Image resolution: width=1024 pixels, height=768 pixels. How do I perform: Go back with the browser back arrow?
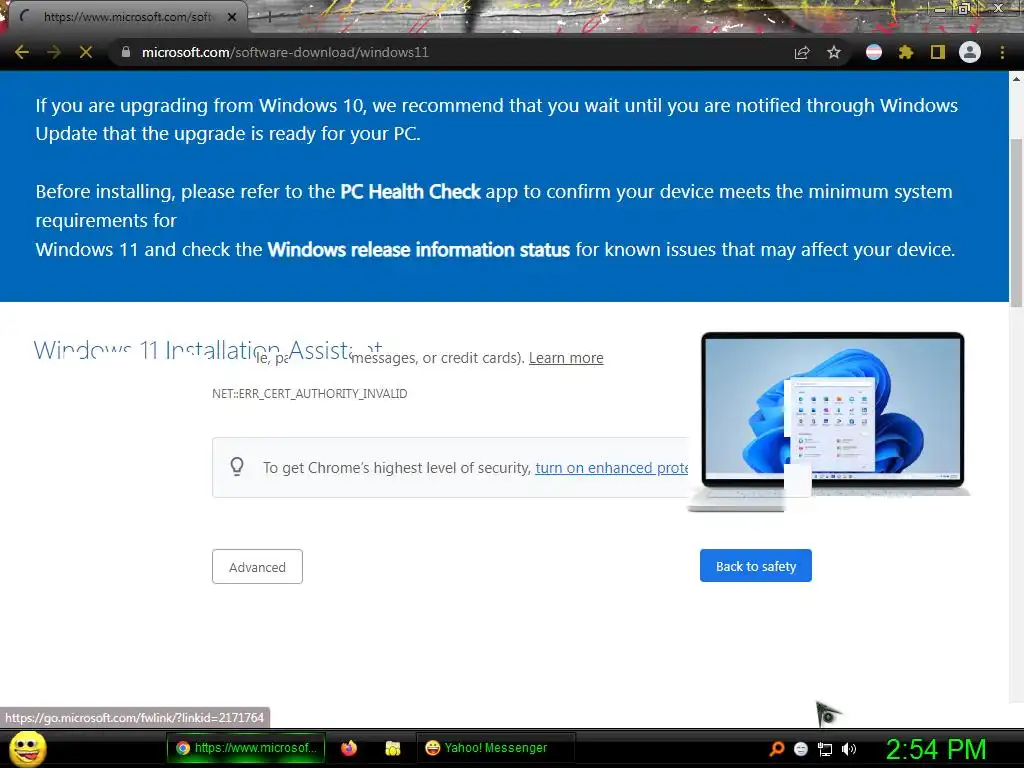tap(22, 52)
